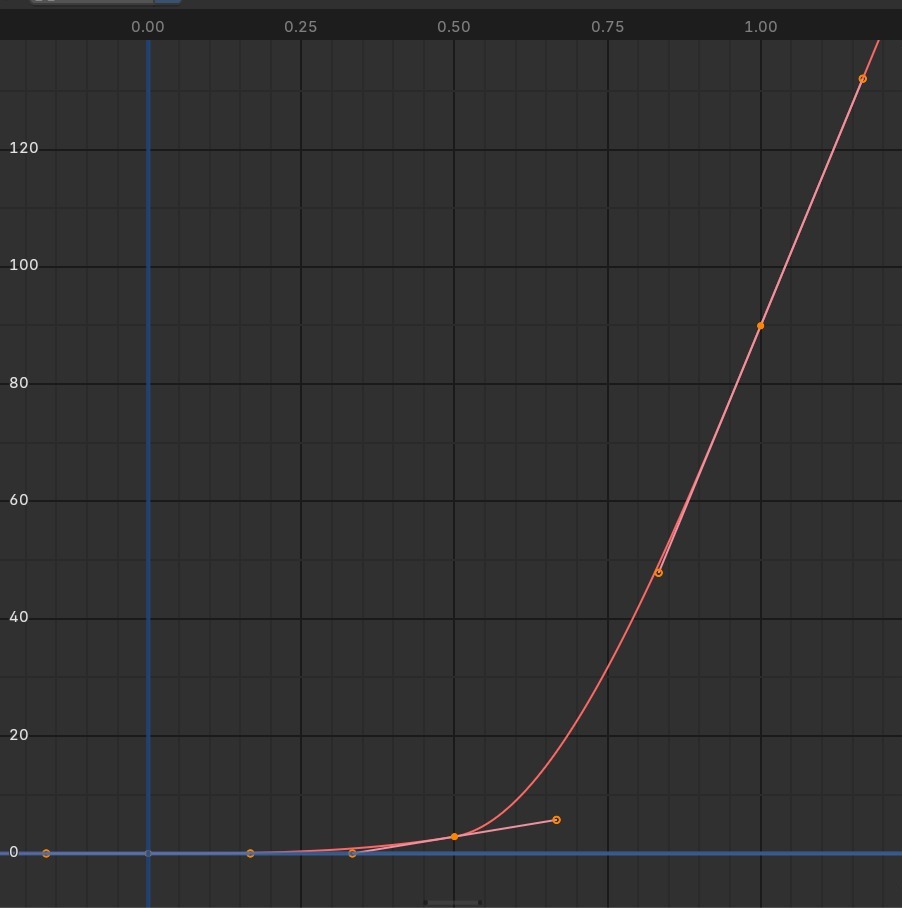Click the 0.50 mark on the time ruler
The height and width of the screenshot is (908, 902).
[454, 27]
